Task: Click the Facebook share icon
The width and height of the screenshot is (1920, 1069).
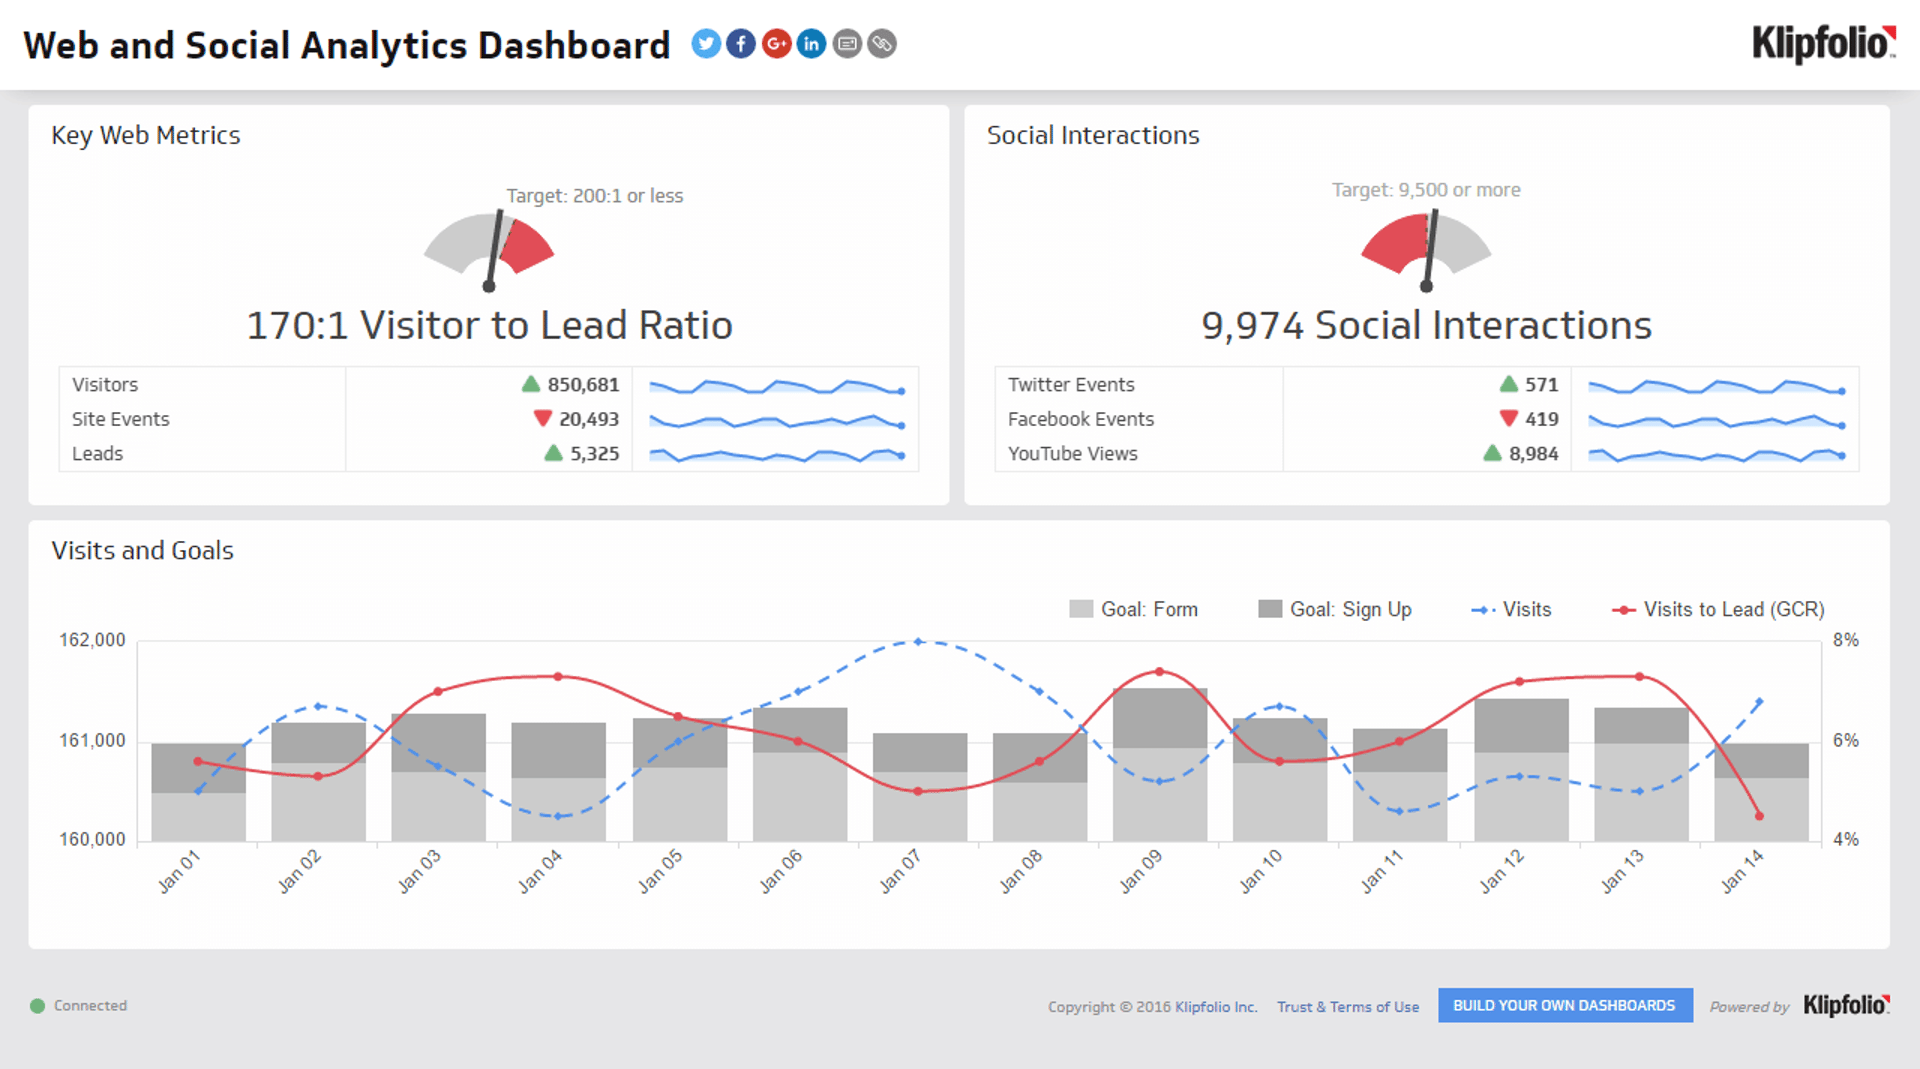Action: [x=741, y=44]
